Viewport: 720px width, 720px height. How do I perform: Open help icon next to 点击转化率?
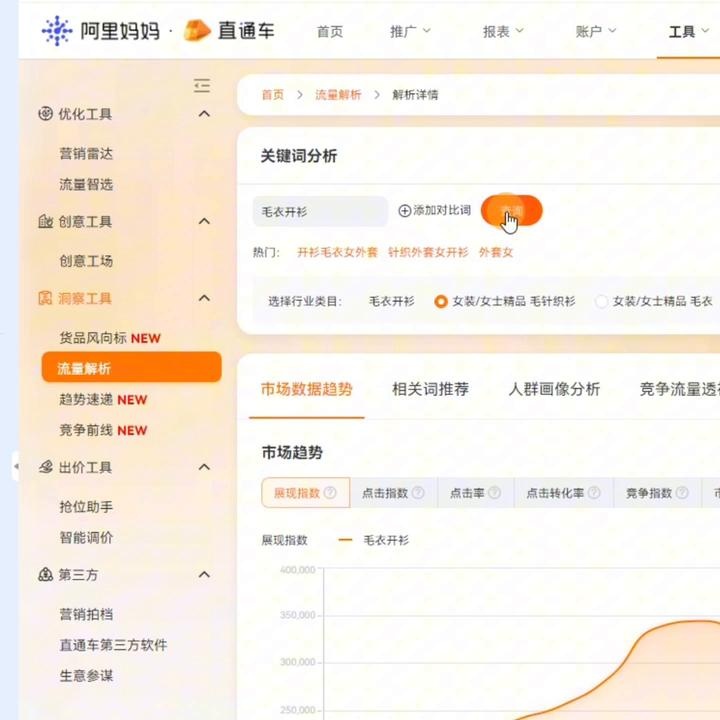[594, 493]
